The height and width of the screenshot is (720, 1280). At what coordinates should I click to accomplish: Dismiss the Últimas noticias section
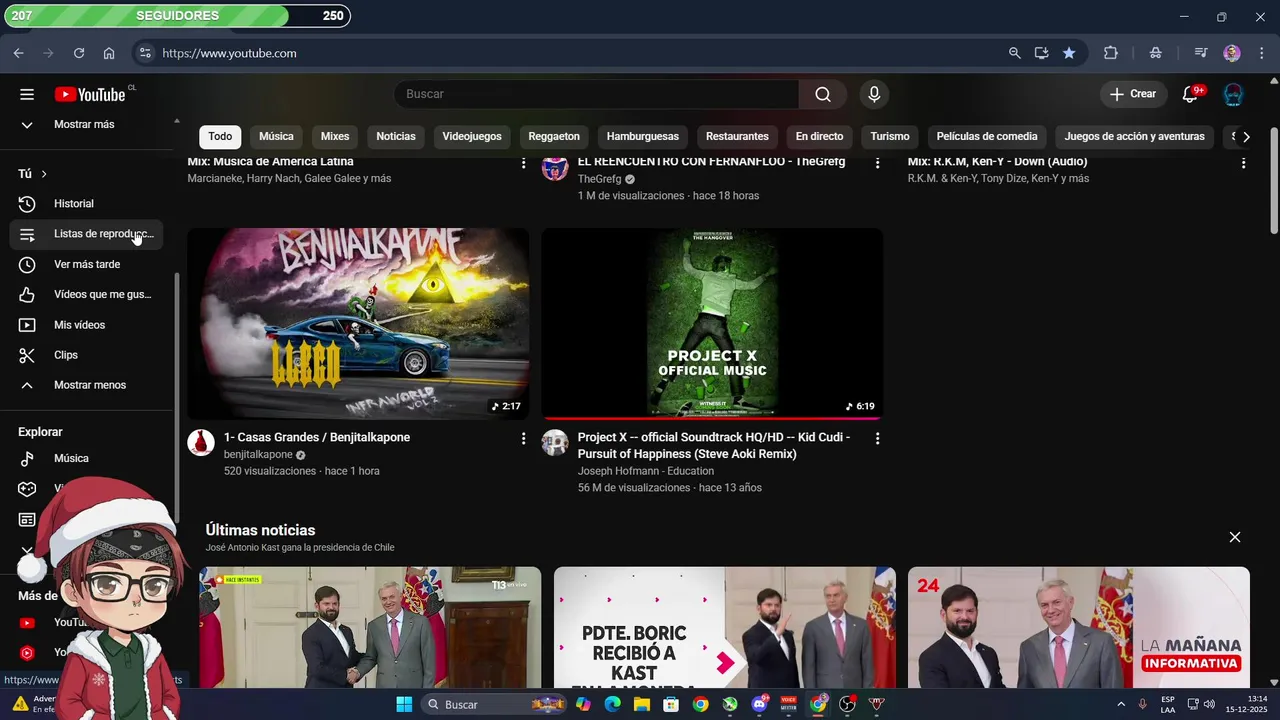pyautogui.click(x=1235, y=538)
